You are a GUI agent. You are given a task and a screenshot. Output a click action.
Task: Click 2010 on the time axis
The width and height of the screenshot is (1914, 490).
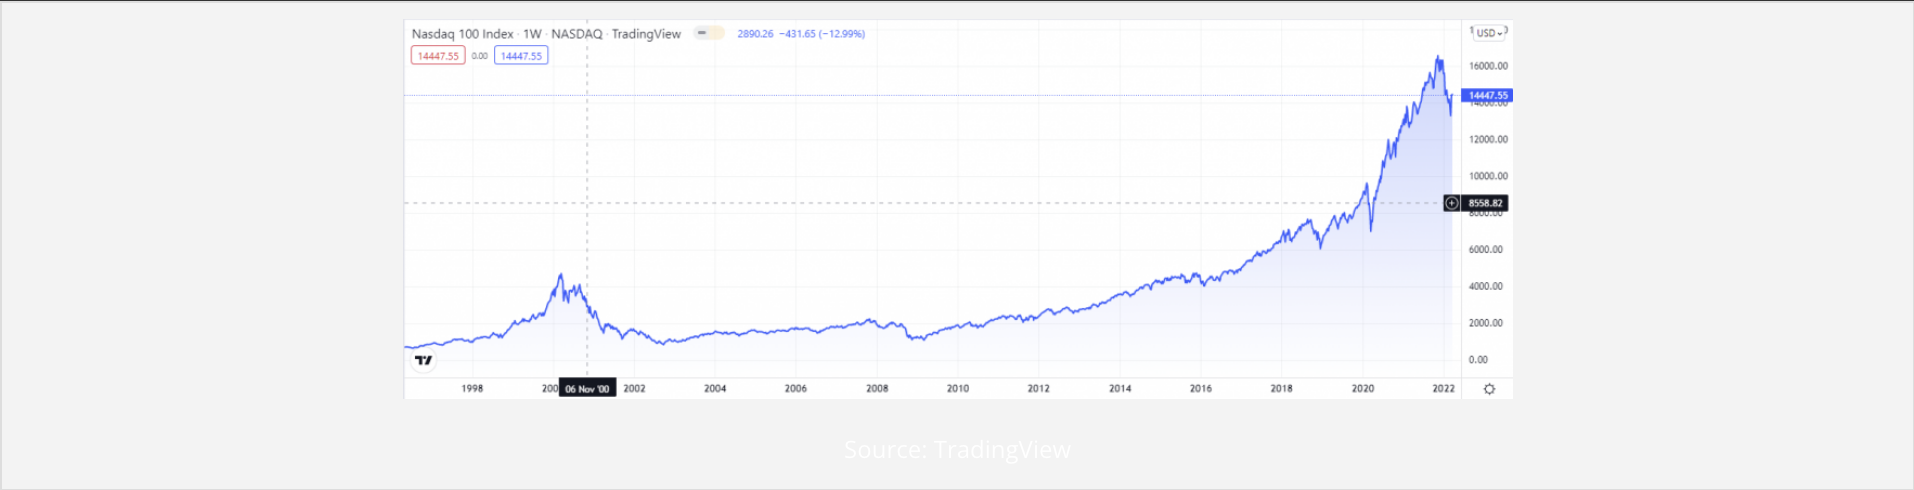(x=958, y=389)
